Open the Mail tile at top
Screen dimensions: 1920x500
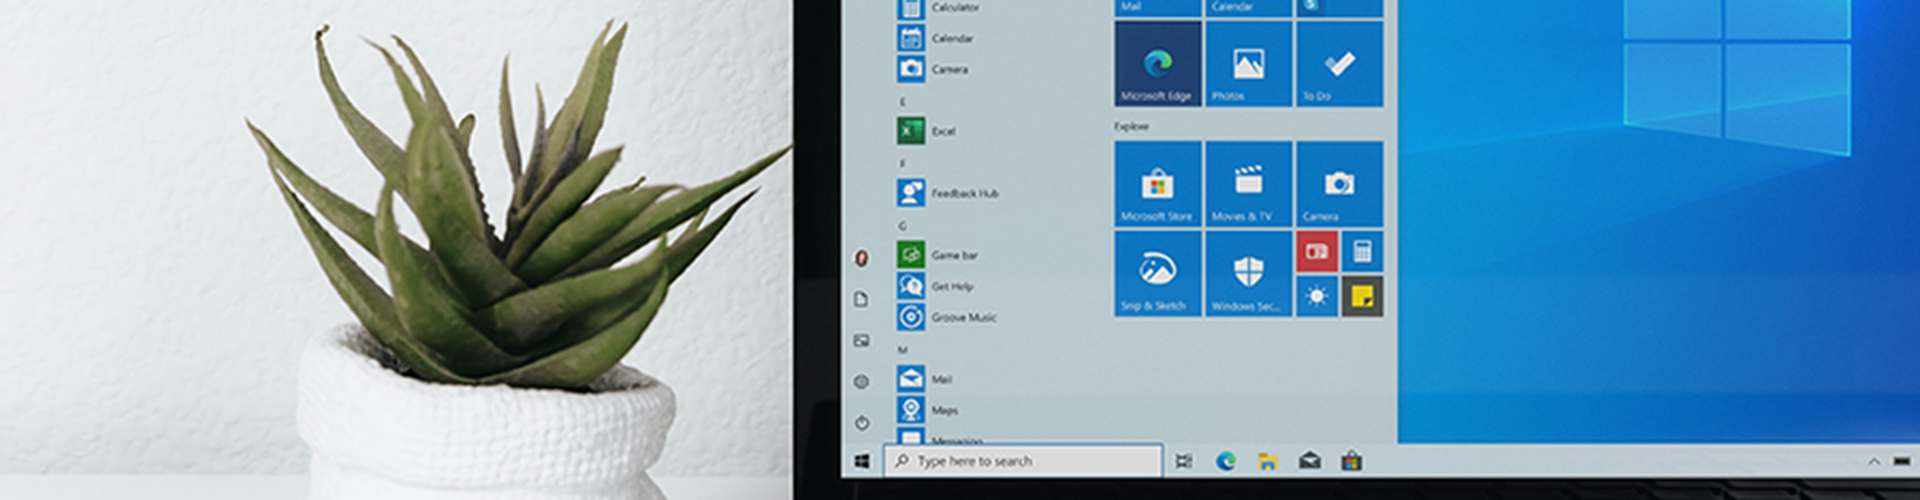[1158, 8]
